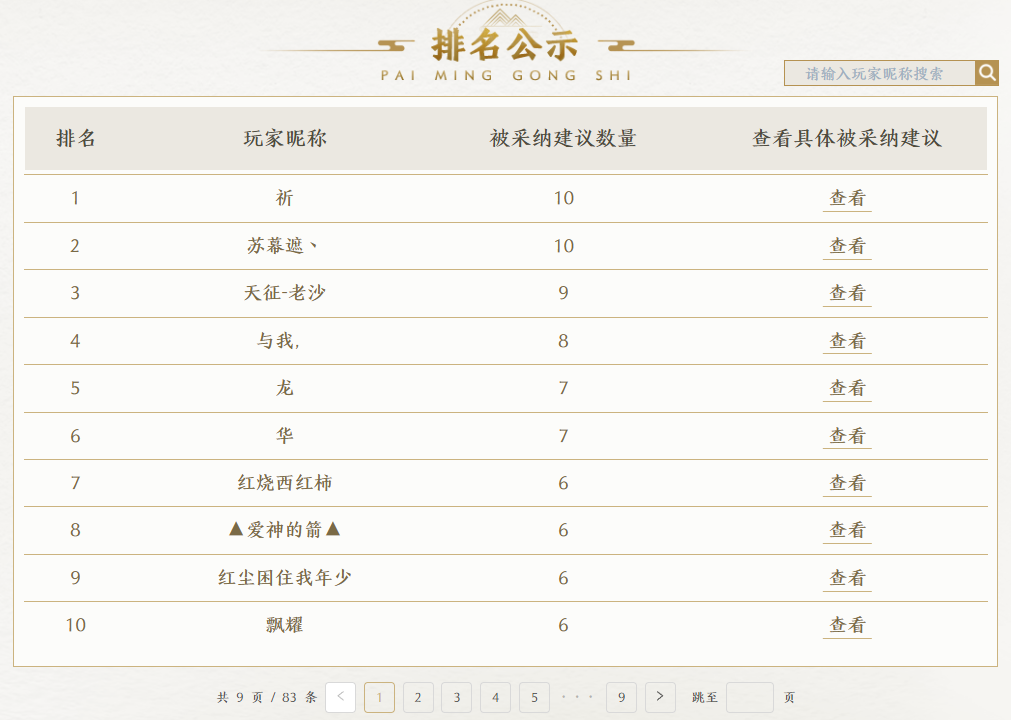The height and width of the screenshot is (720, 1011).
Task: Click suggestion count 9 for 天征-老沙
Action: click(x=564, y=293)
